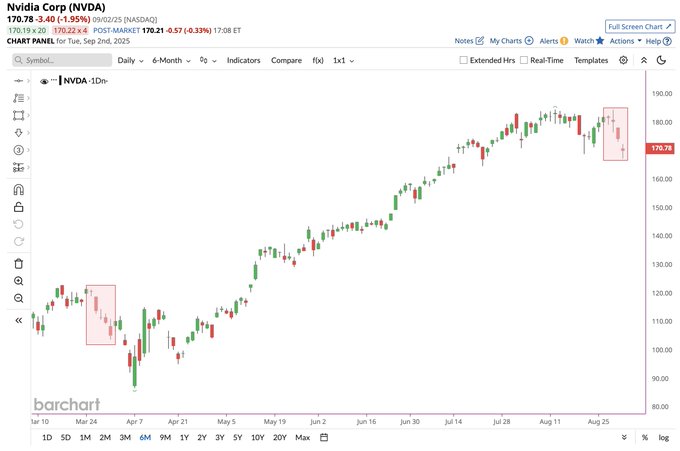
Task: Open the f(x) expressions menu
Action: [x=318, y=60]
